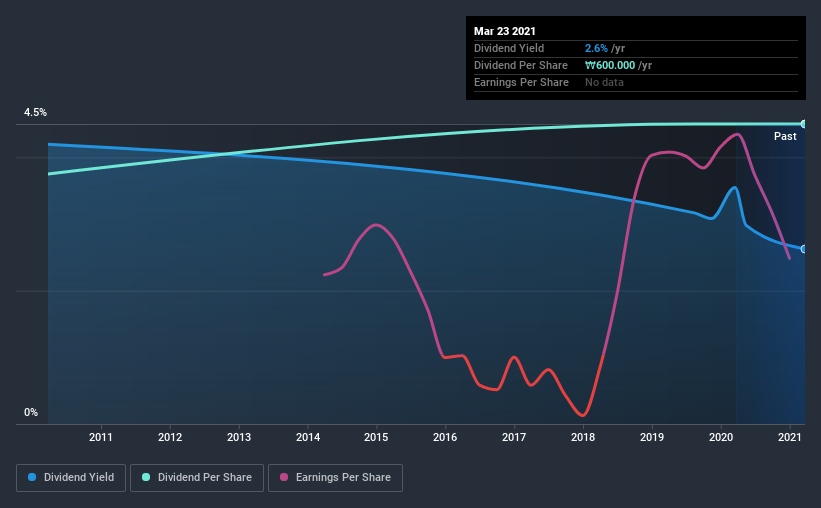Toggle the Earnings Per Share legend button
Screen dimensions: 821x508
click(336, 478)
